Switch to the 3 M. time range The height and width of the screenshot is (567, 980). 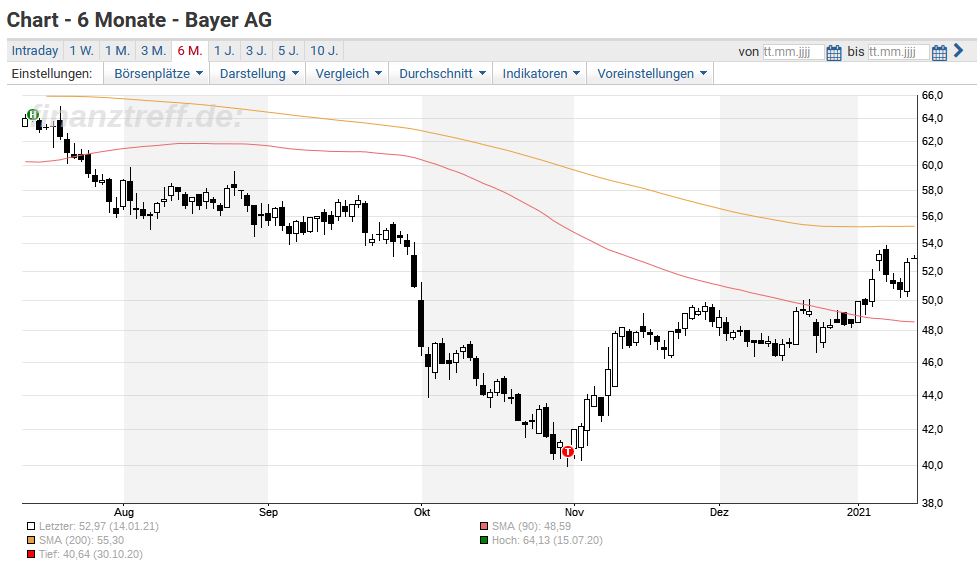coord(153,51)
